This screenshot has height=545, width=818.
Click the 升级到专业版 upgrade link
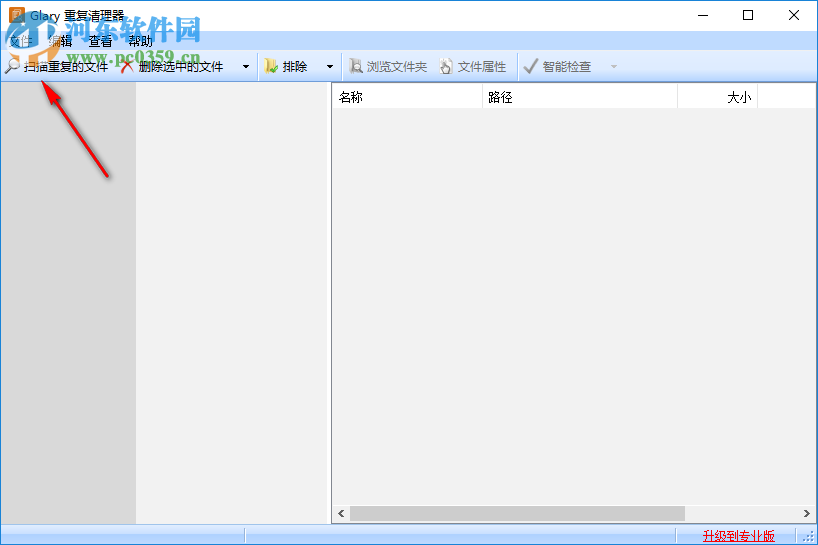[x=738, y=536]
